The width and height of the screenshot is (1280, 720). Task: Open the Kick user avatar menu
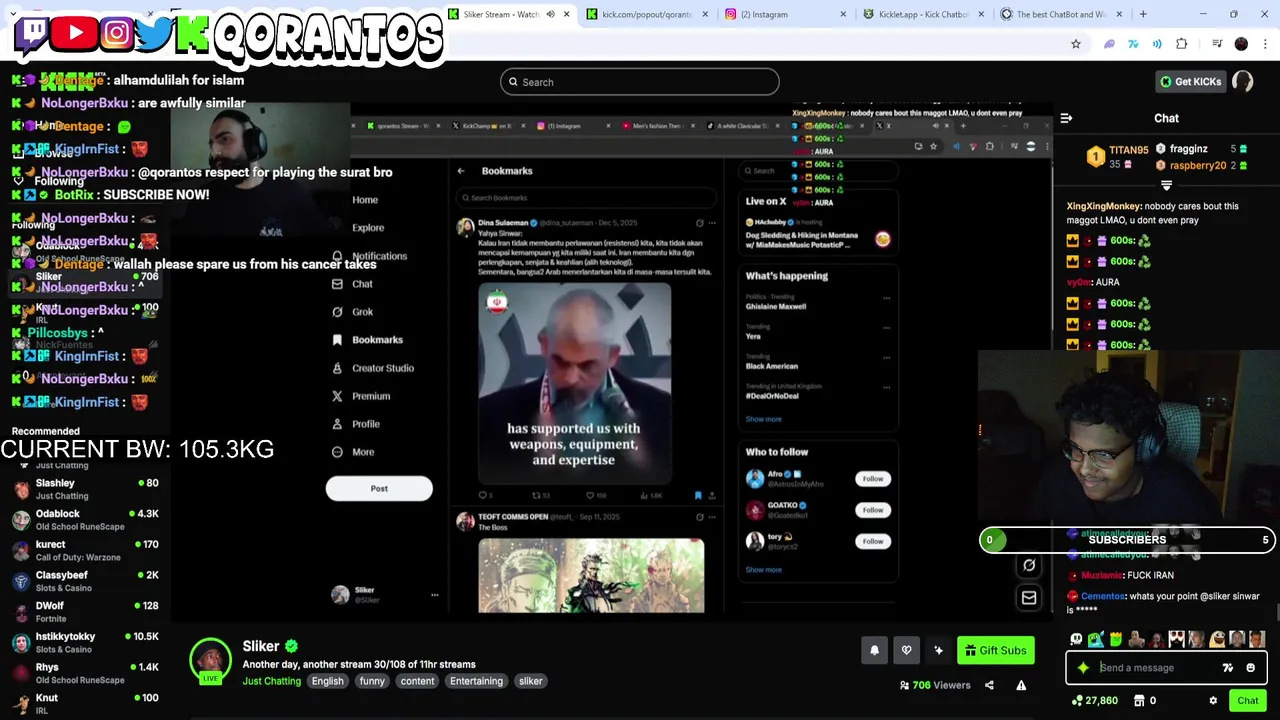pyautogui.click(x=1243, y=82)
